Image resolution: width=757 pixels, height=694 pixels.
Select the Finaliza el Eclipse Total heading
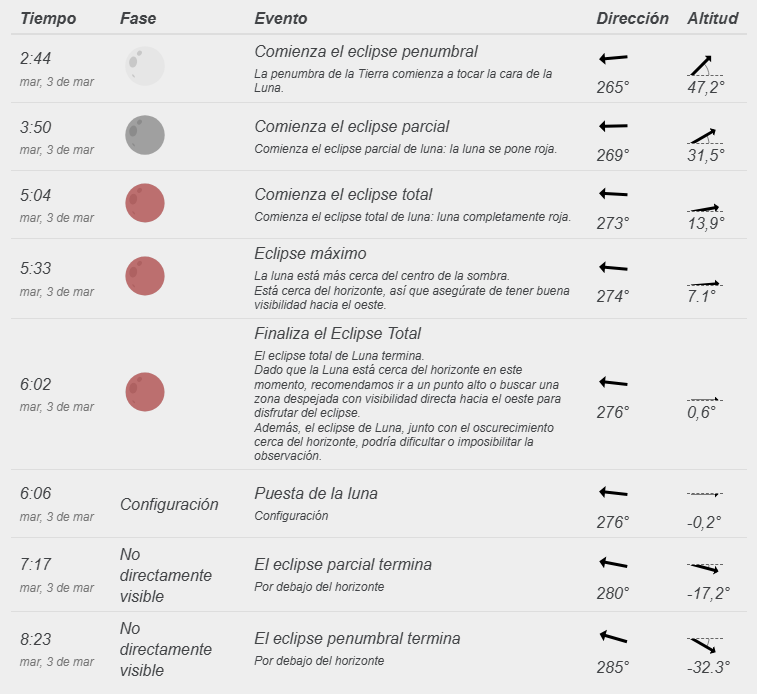338,333
